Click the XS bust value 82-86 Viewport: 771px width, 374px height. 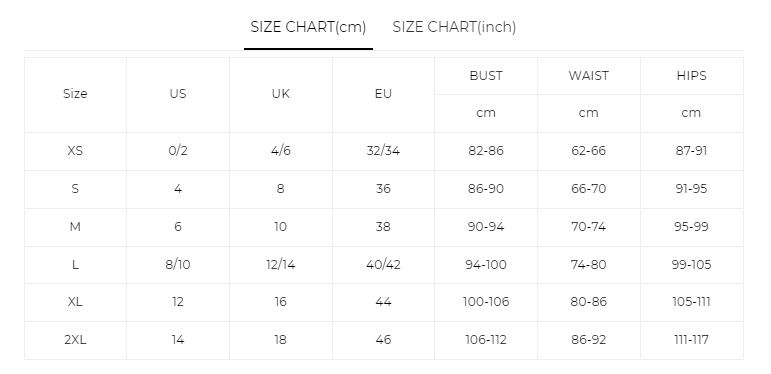(x=486, y=151)
